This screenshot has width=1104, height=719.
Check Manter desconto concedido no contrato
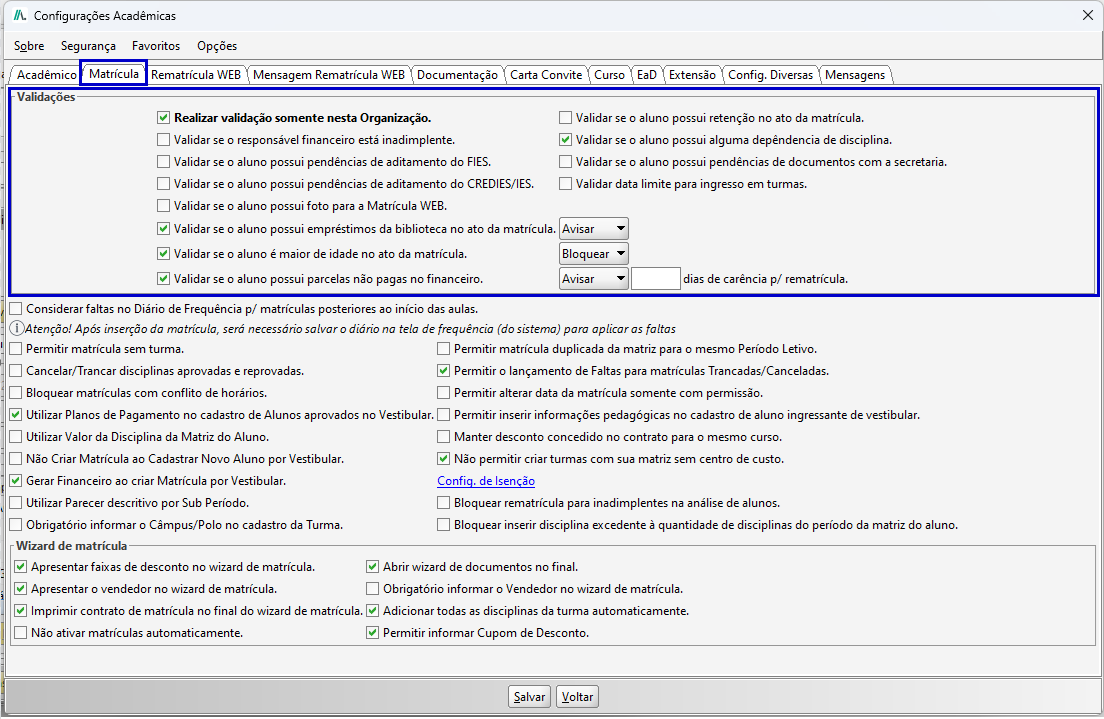pos(444,437)
